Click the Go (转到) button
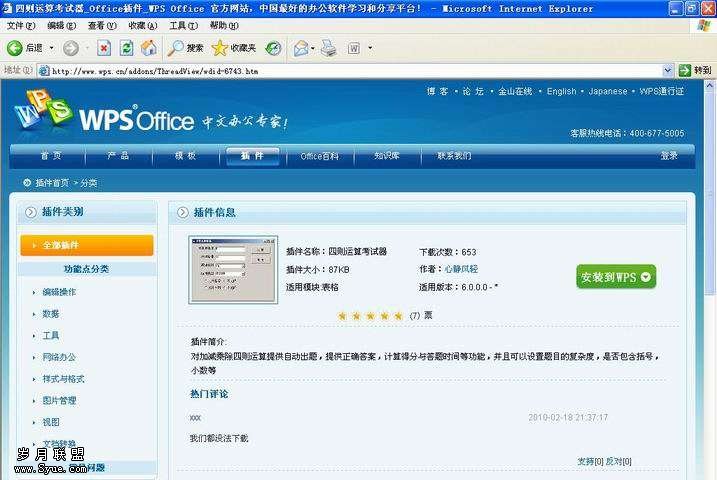The image size is (717, 480). pyautogui.click(x=695, y=70)
